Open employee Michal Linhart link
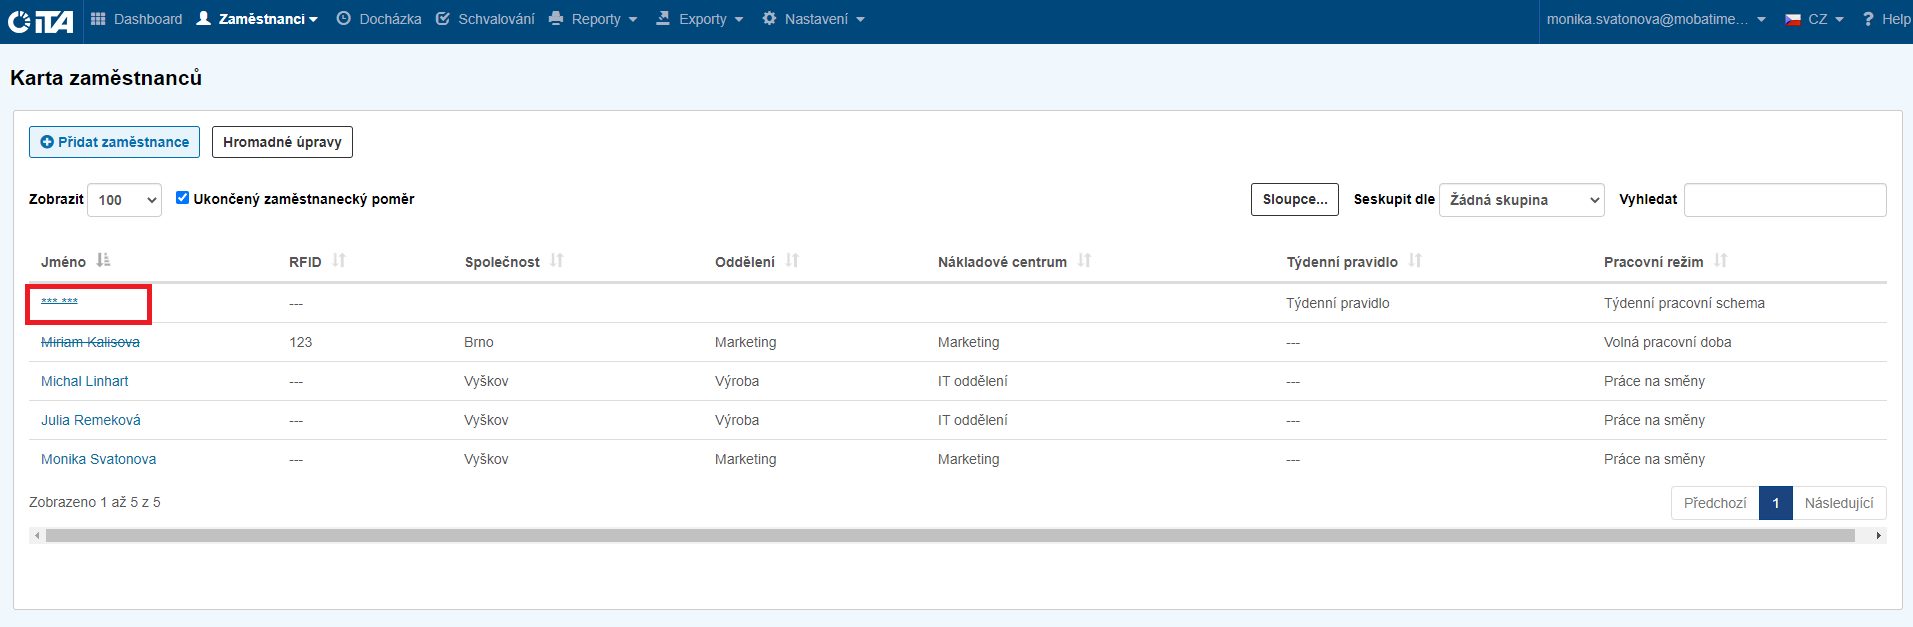Screen dimensions: 1913x627 (85, 381)
